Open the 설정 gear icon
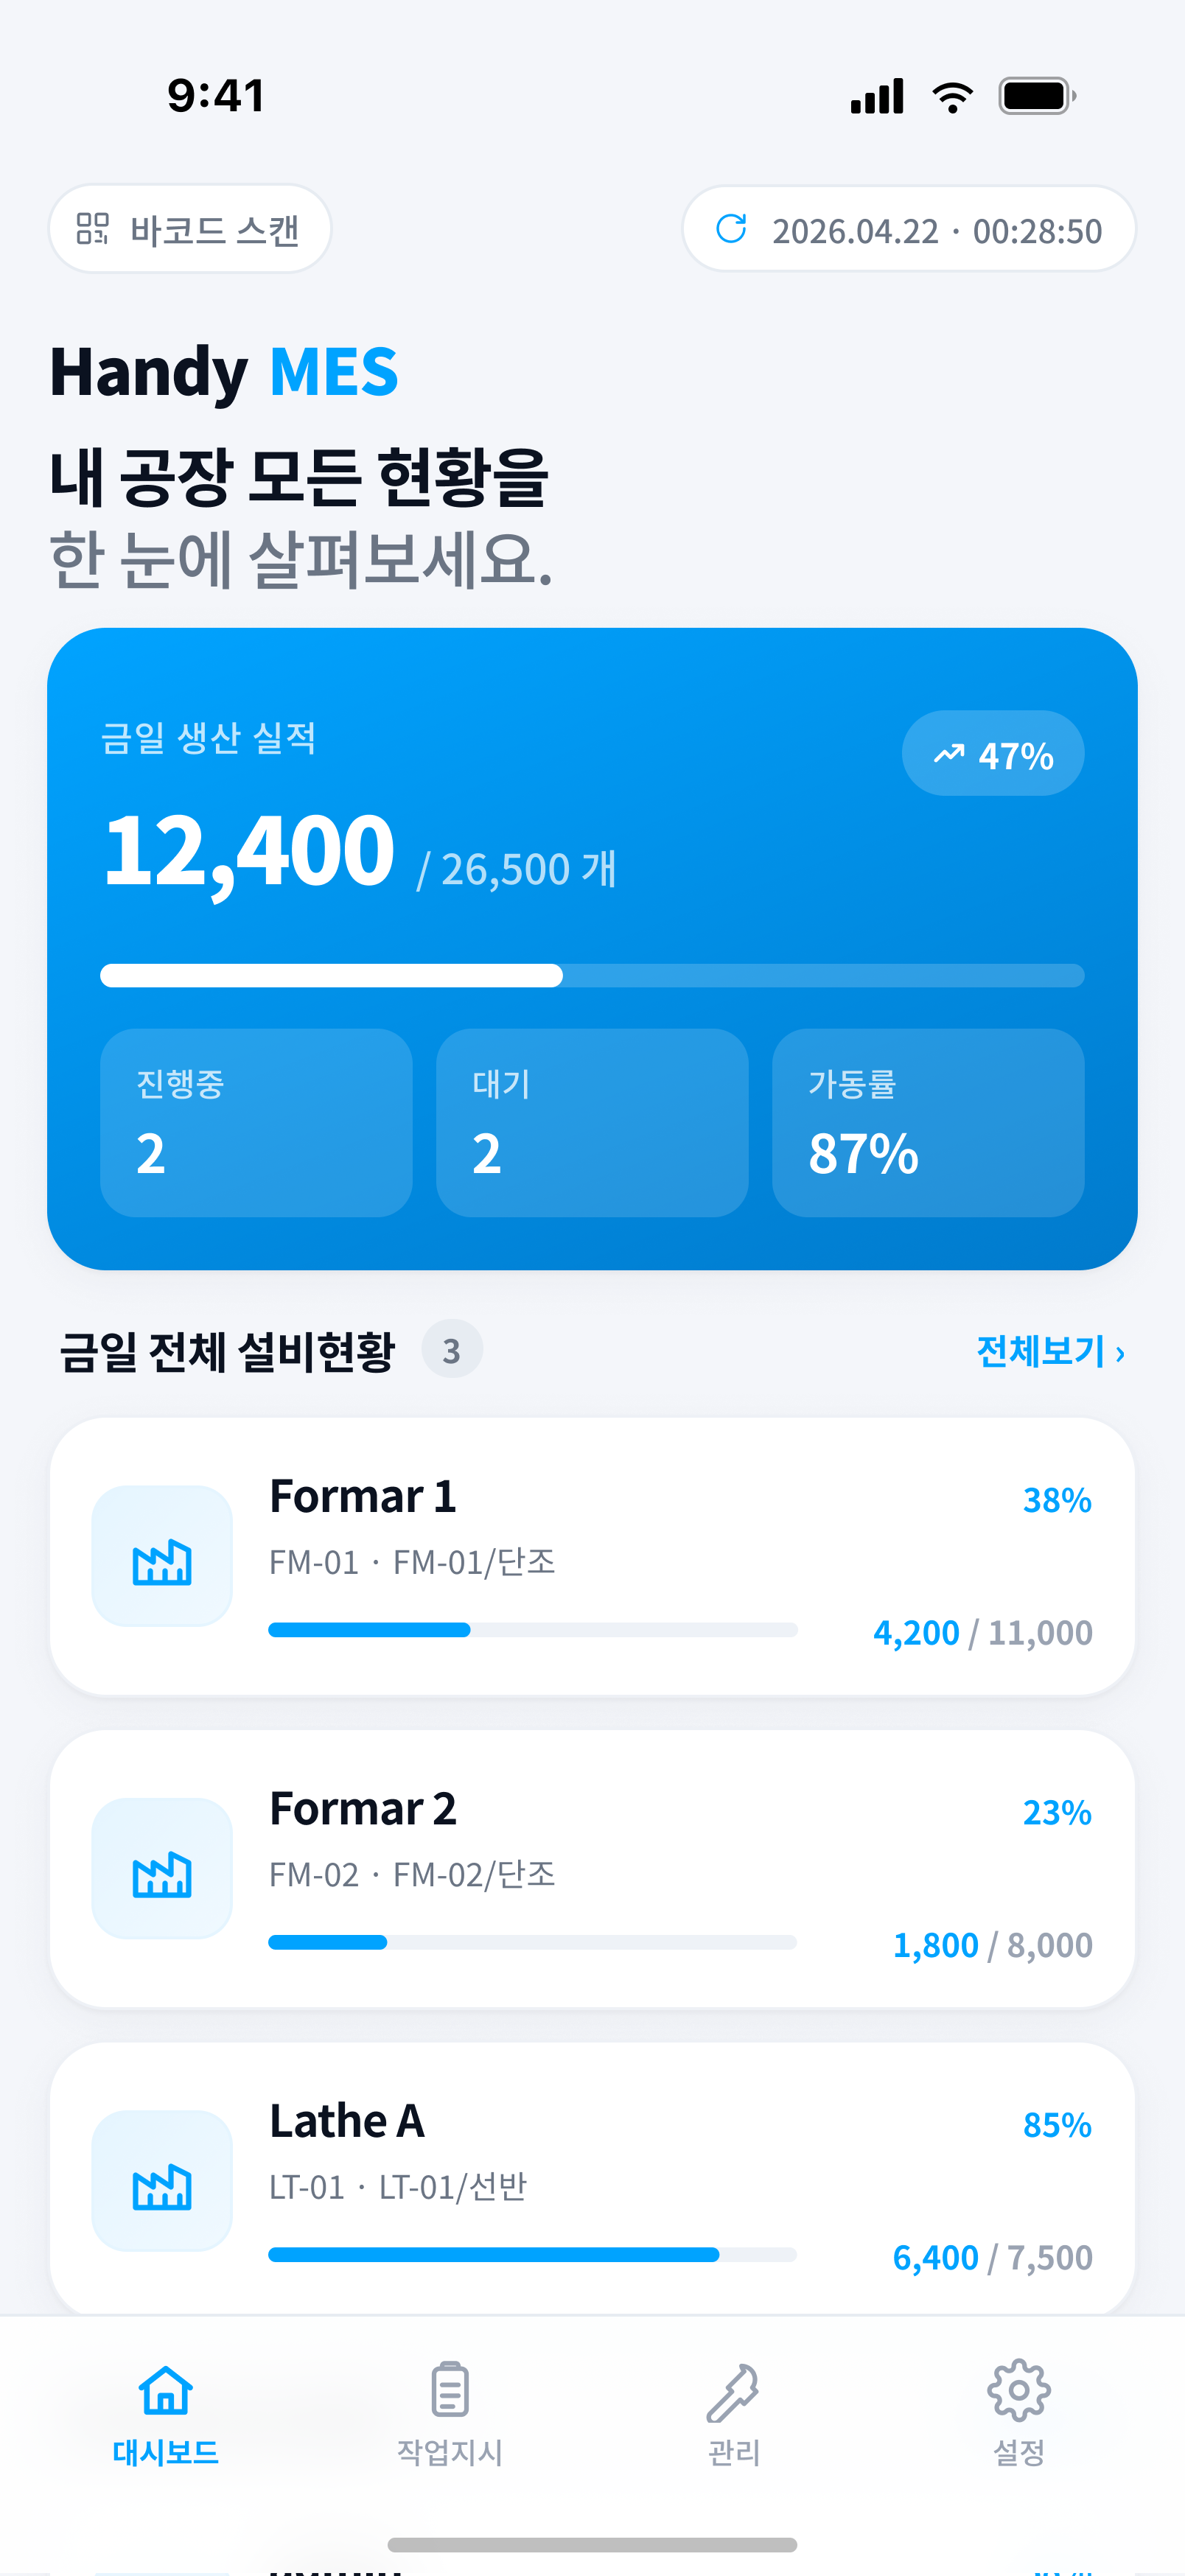 pos(1018,2391)
